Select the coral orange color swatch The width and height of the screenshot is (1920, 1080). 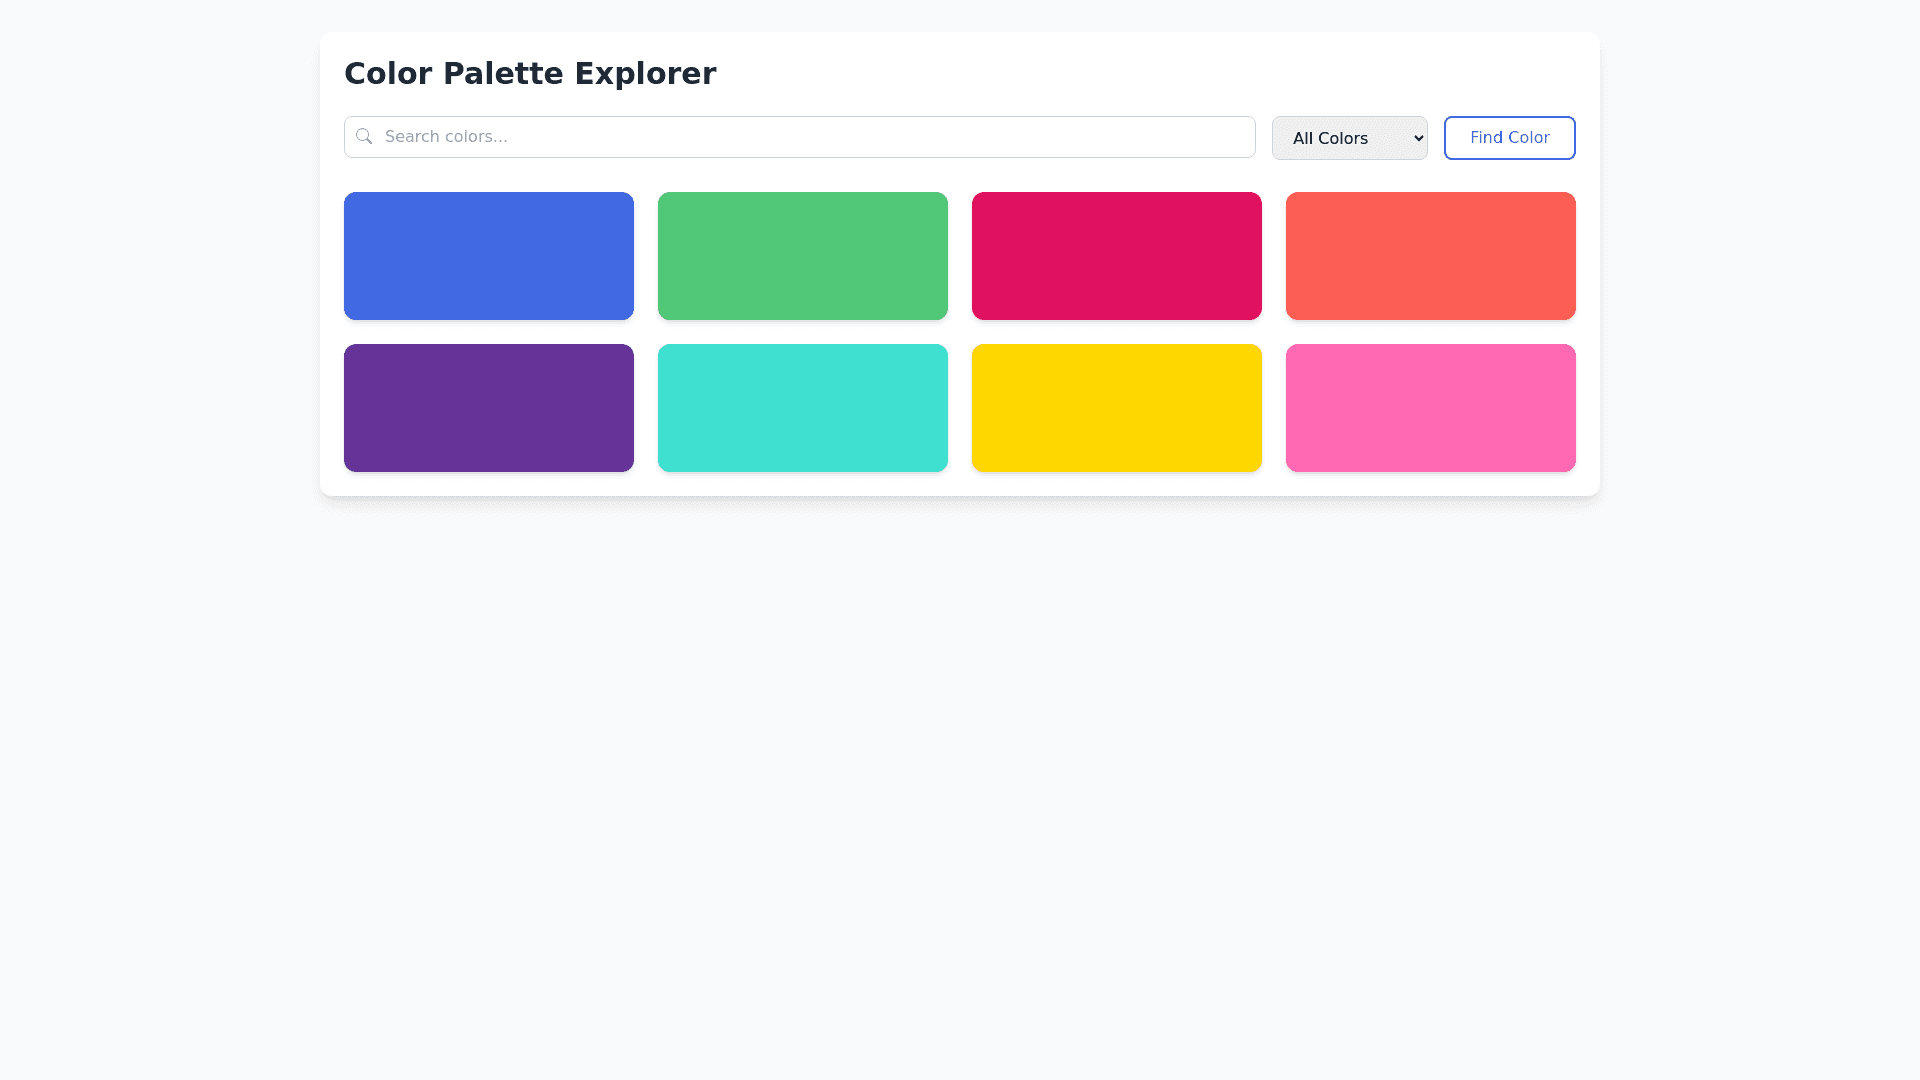pos(1431,256)
